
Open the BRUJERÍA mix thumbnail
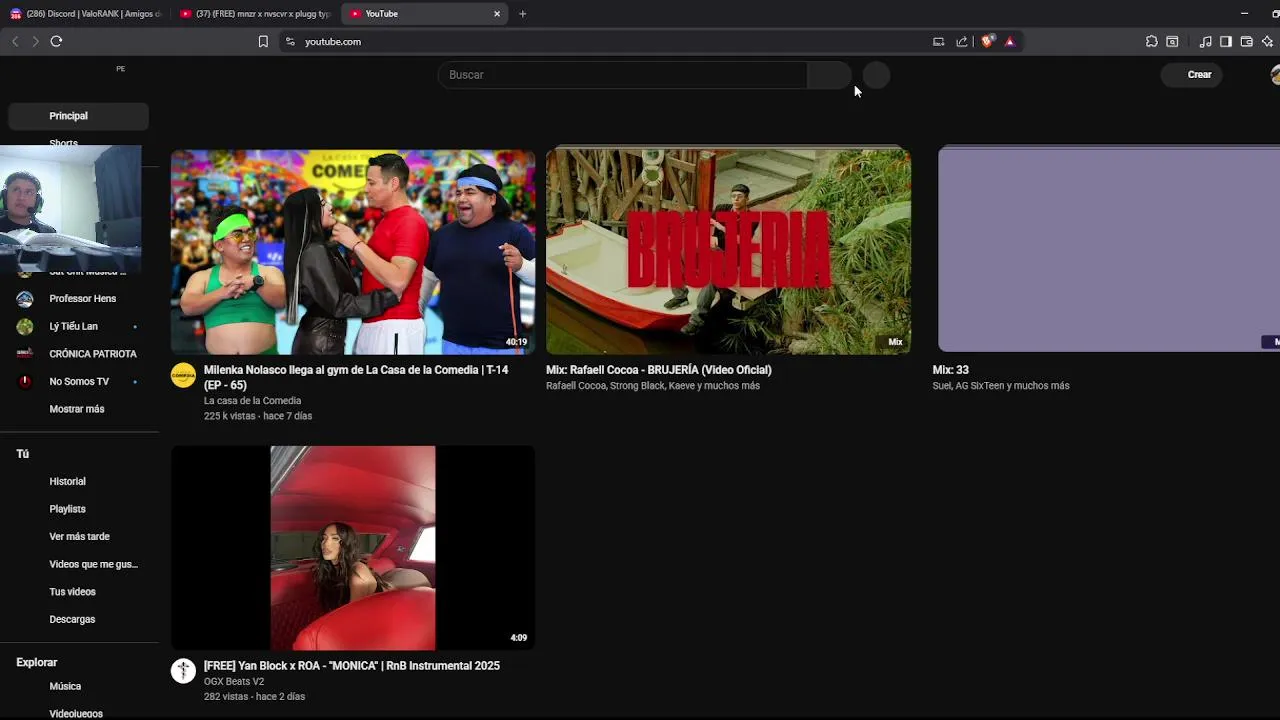tap(728, 251)
